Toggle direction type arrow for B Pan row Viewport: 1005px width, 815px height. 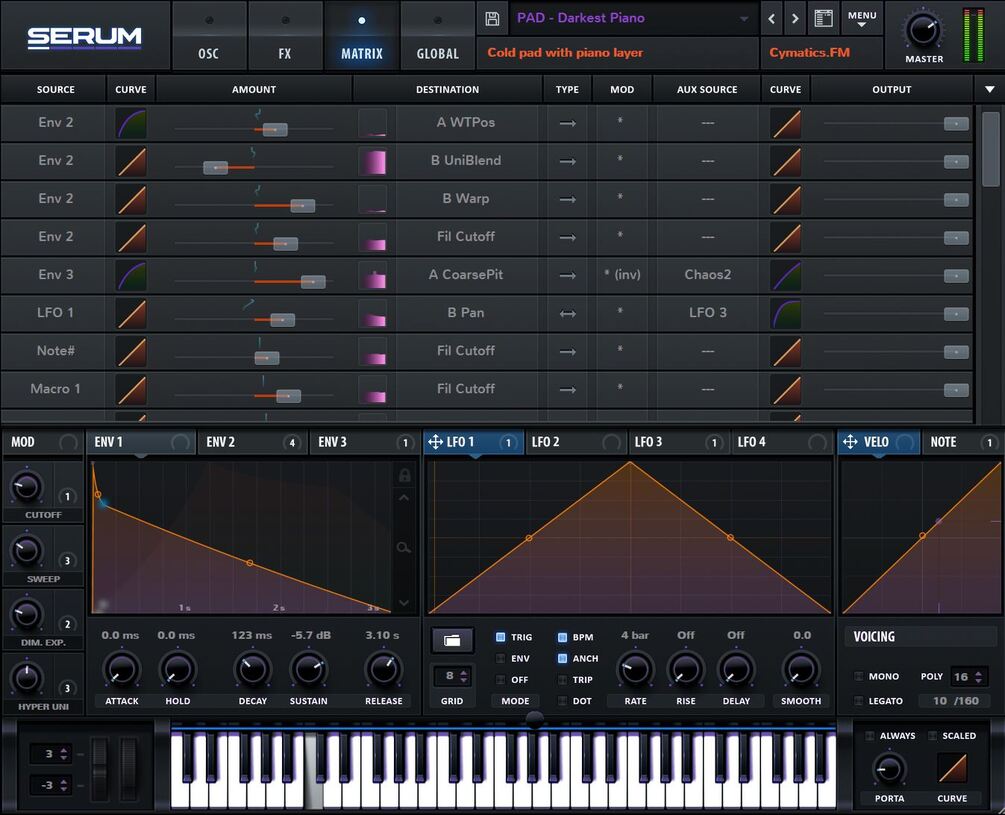point(567,313)
